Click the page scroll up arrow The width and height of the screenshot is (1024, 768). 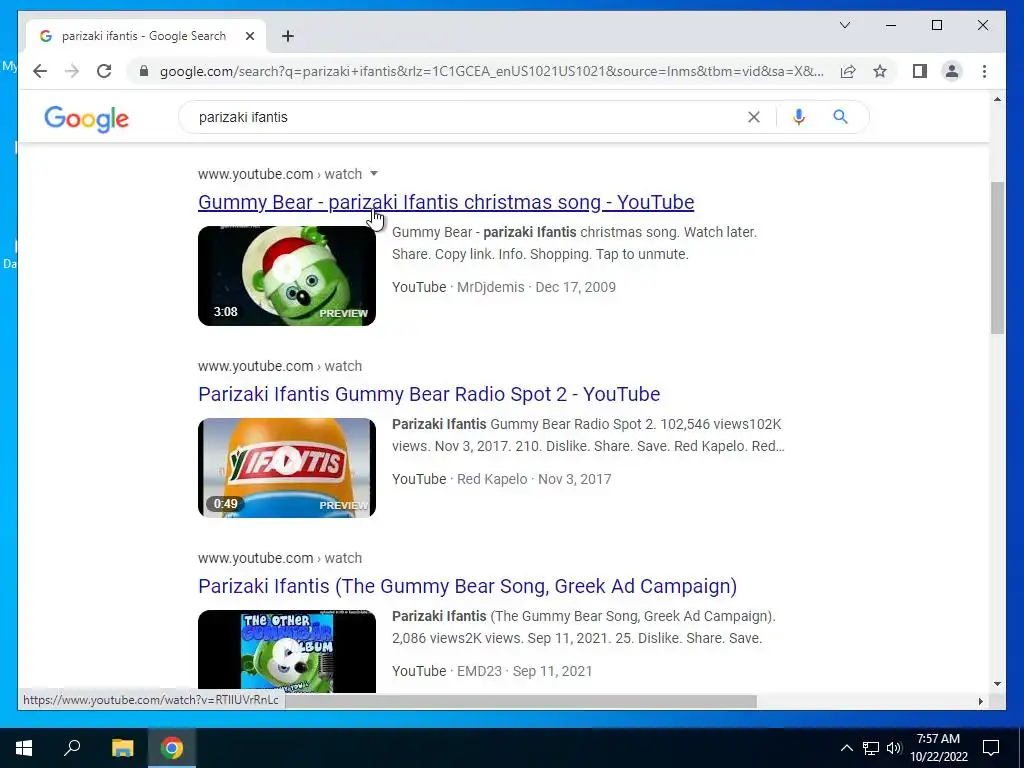click(997, 99)
